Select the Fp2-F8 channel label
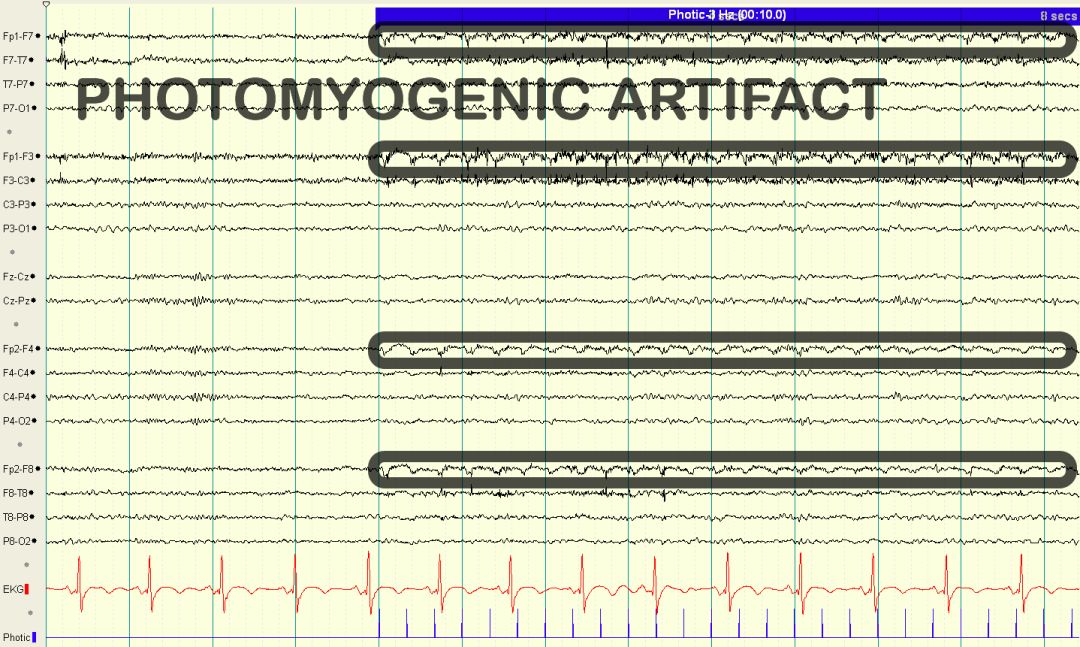 coord(17,469)
